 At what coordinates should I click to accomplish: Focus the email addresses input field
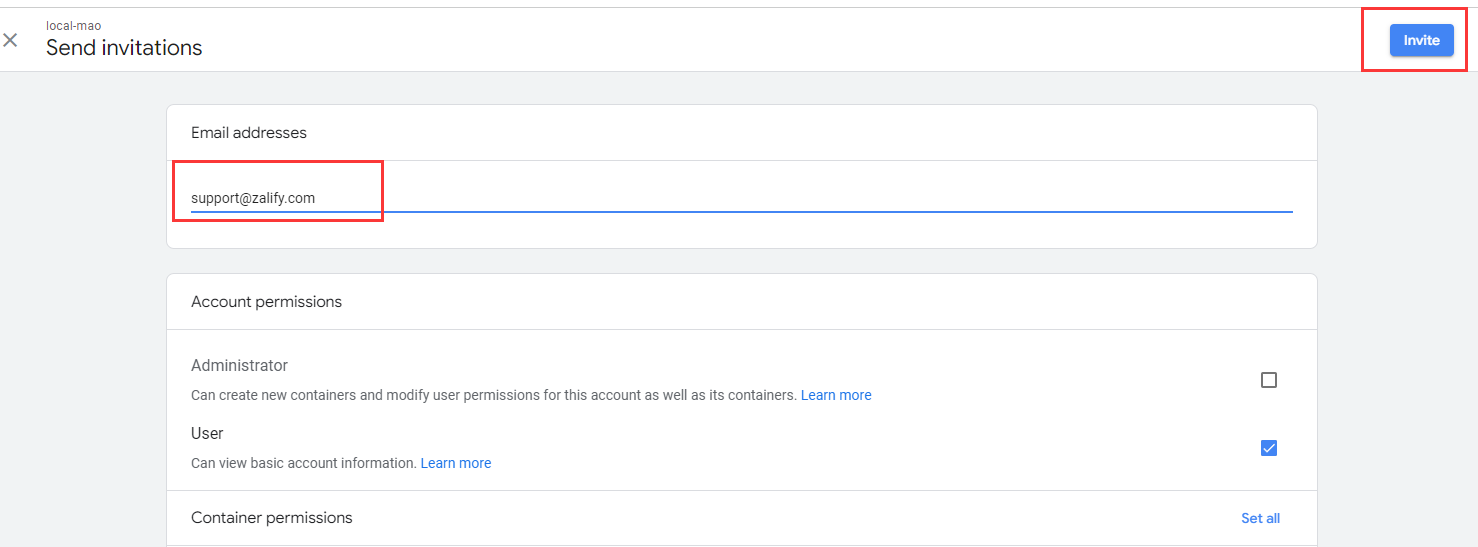pyautogui.click(x=740, y=198)
